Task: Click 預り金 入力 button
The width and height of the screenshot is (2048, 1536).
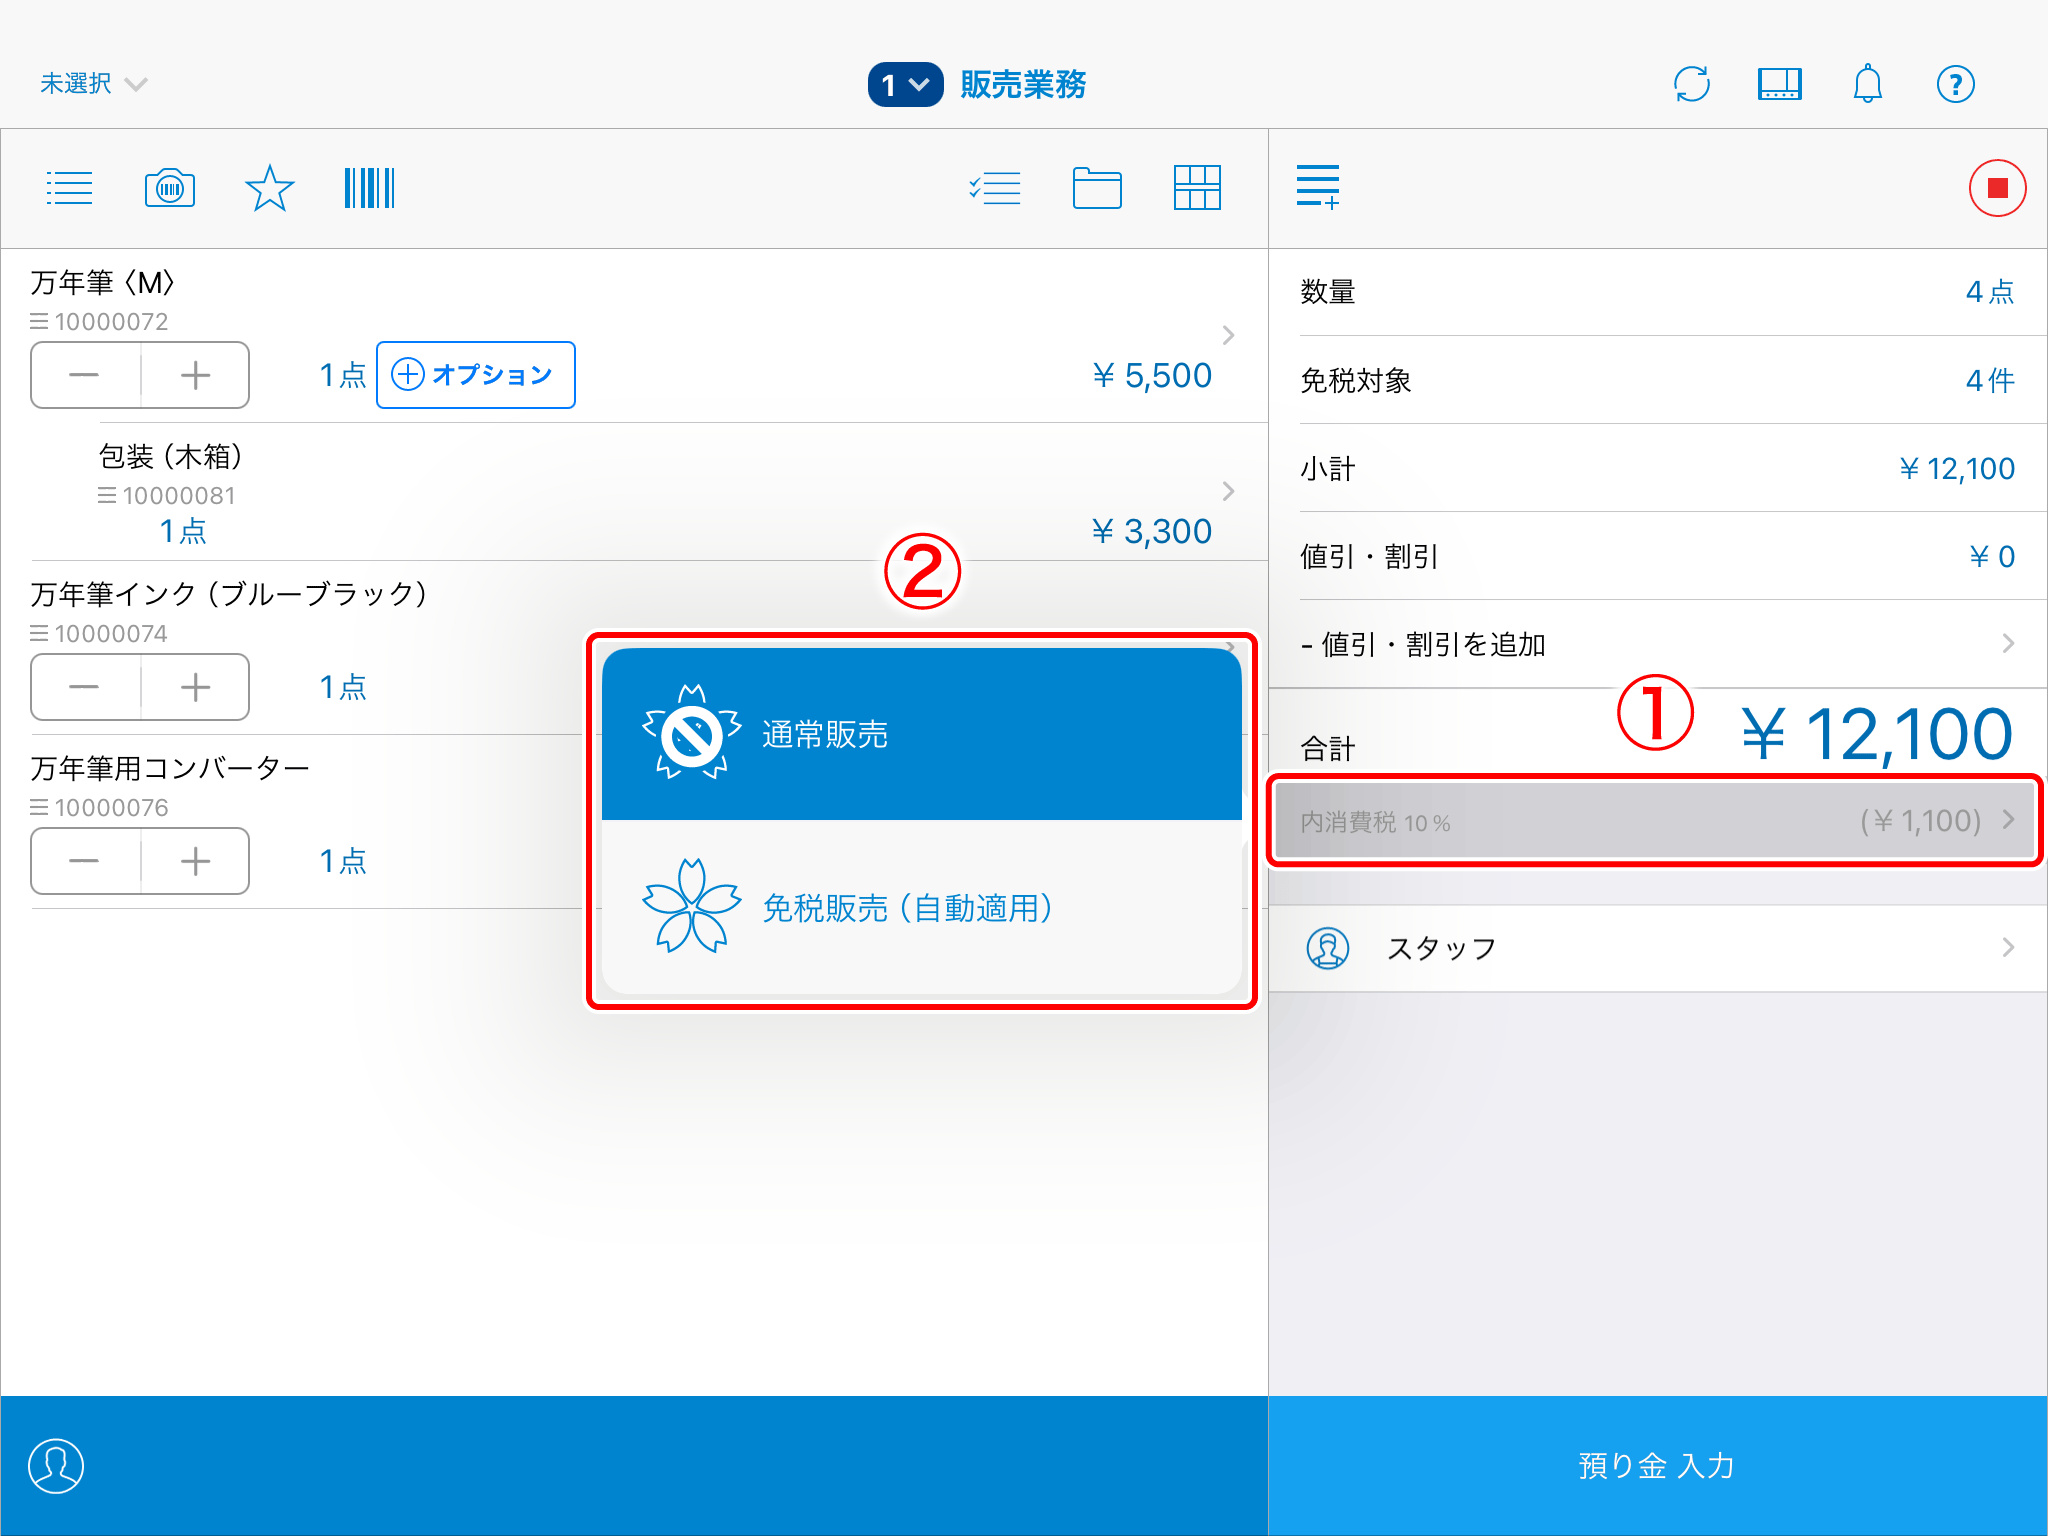Action: coord(1658,1466)
